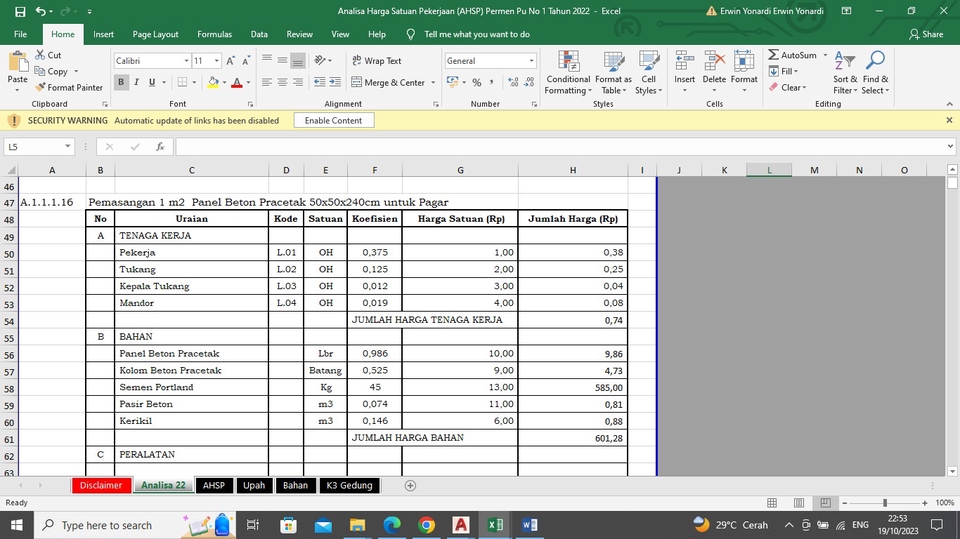960x539 pixels.
Task: Open Excel from the Windows taskbar
Action: (495, 525)
